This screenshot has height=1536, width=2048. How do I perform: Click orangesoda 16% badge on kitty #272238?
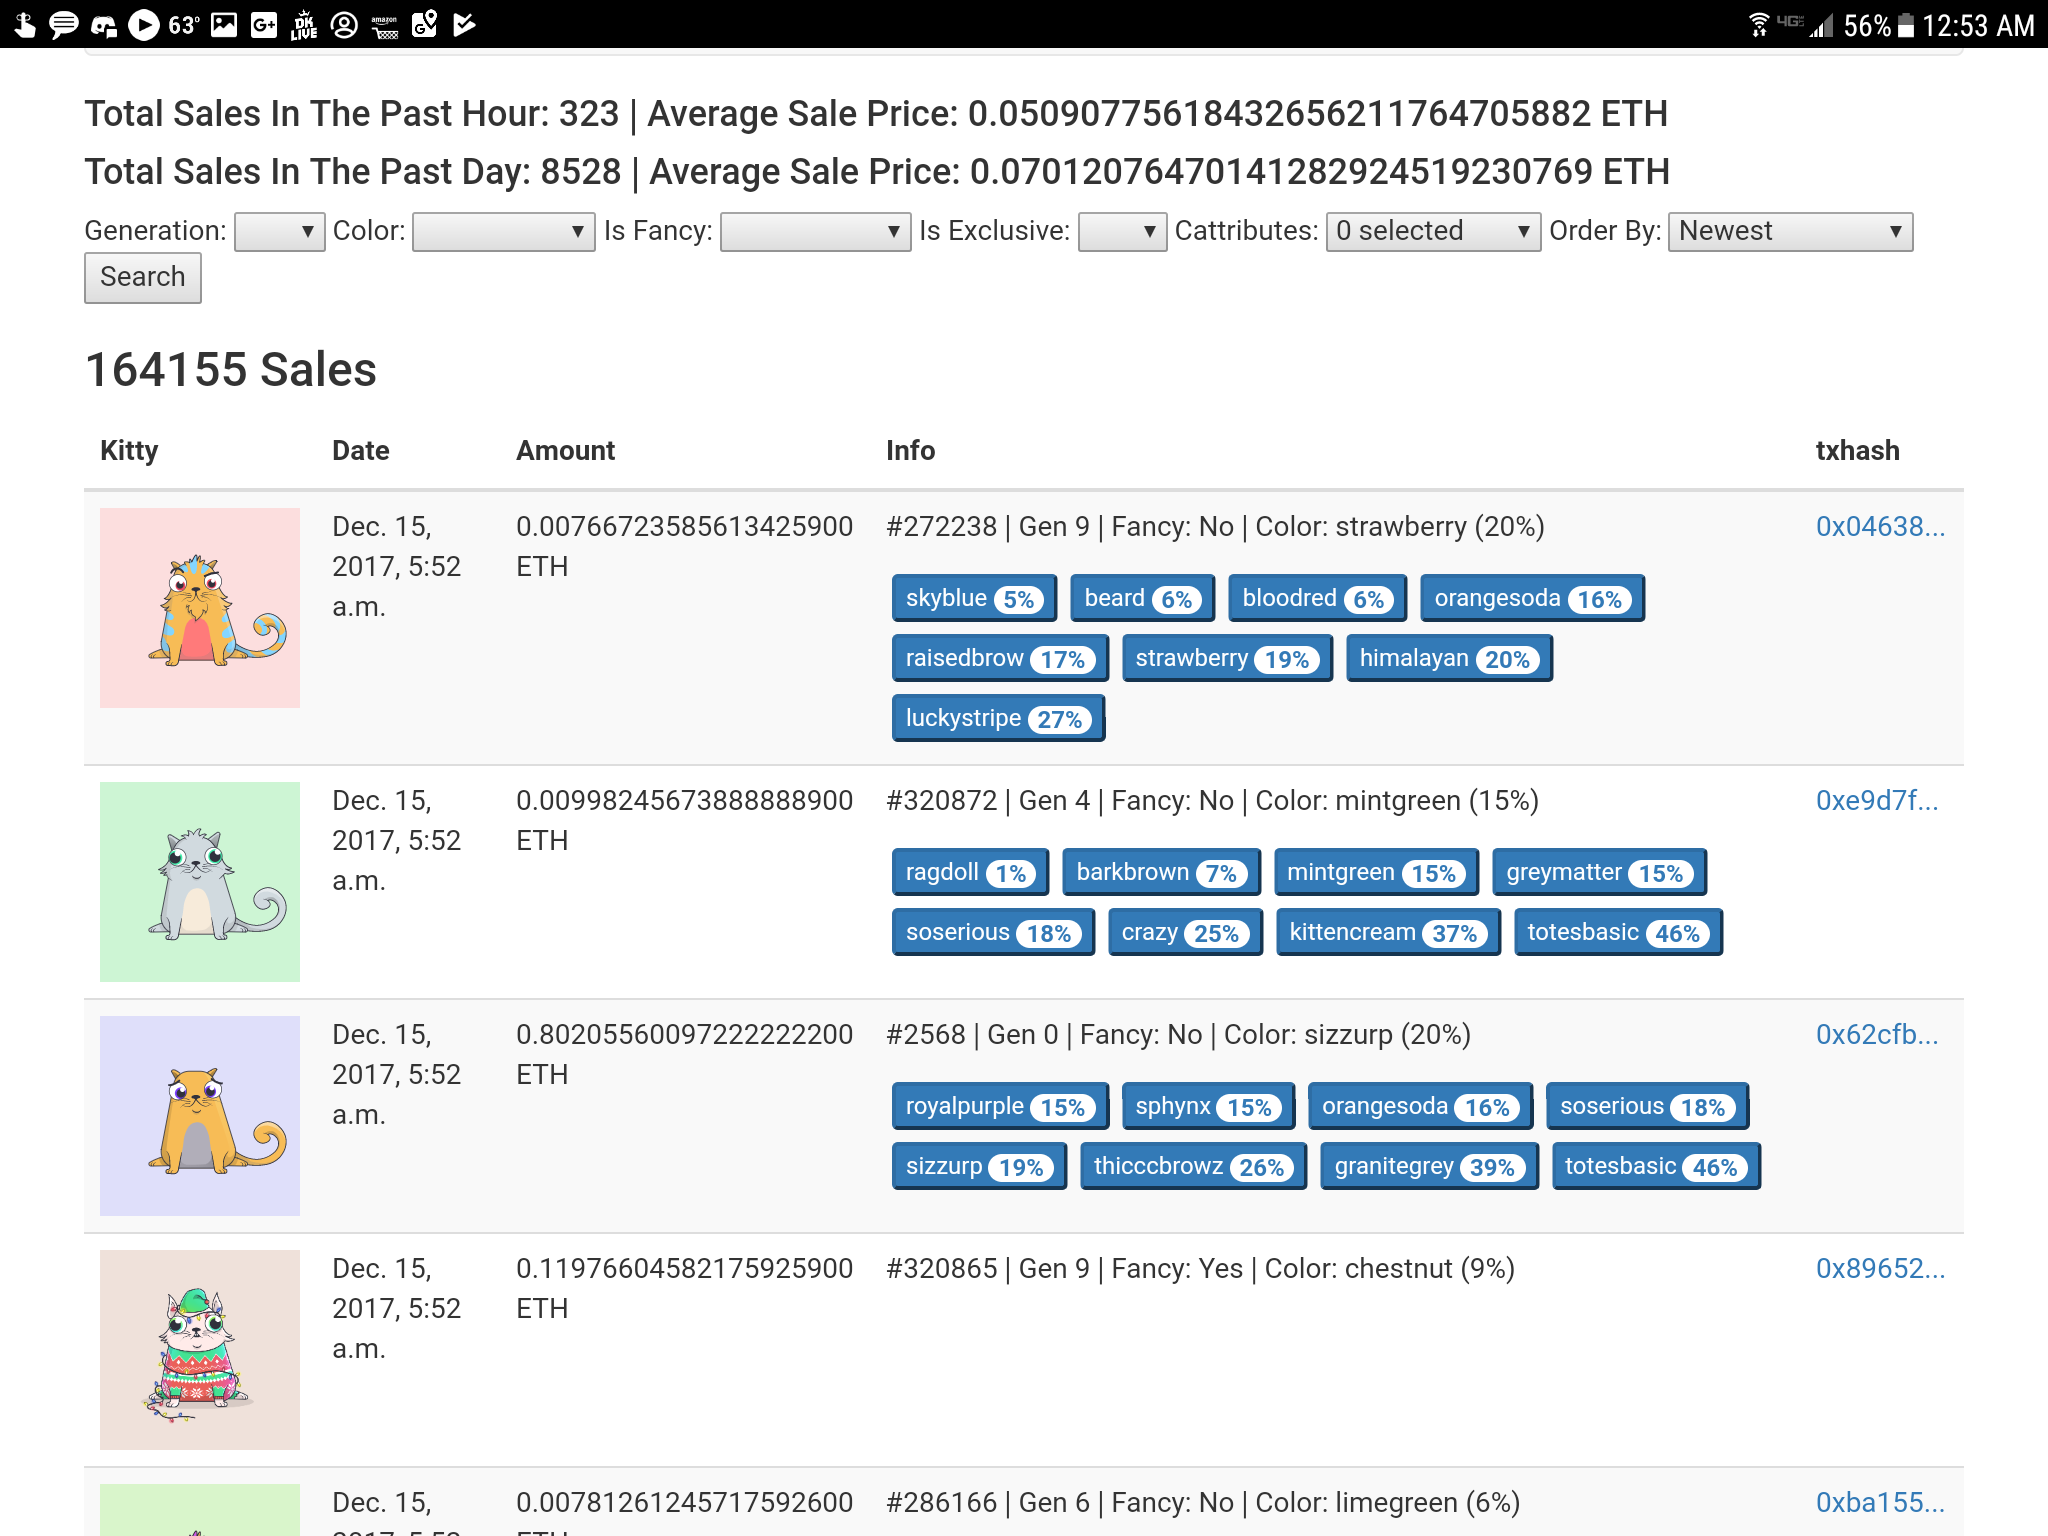[x=1532, y=598]
